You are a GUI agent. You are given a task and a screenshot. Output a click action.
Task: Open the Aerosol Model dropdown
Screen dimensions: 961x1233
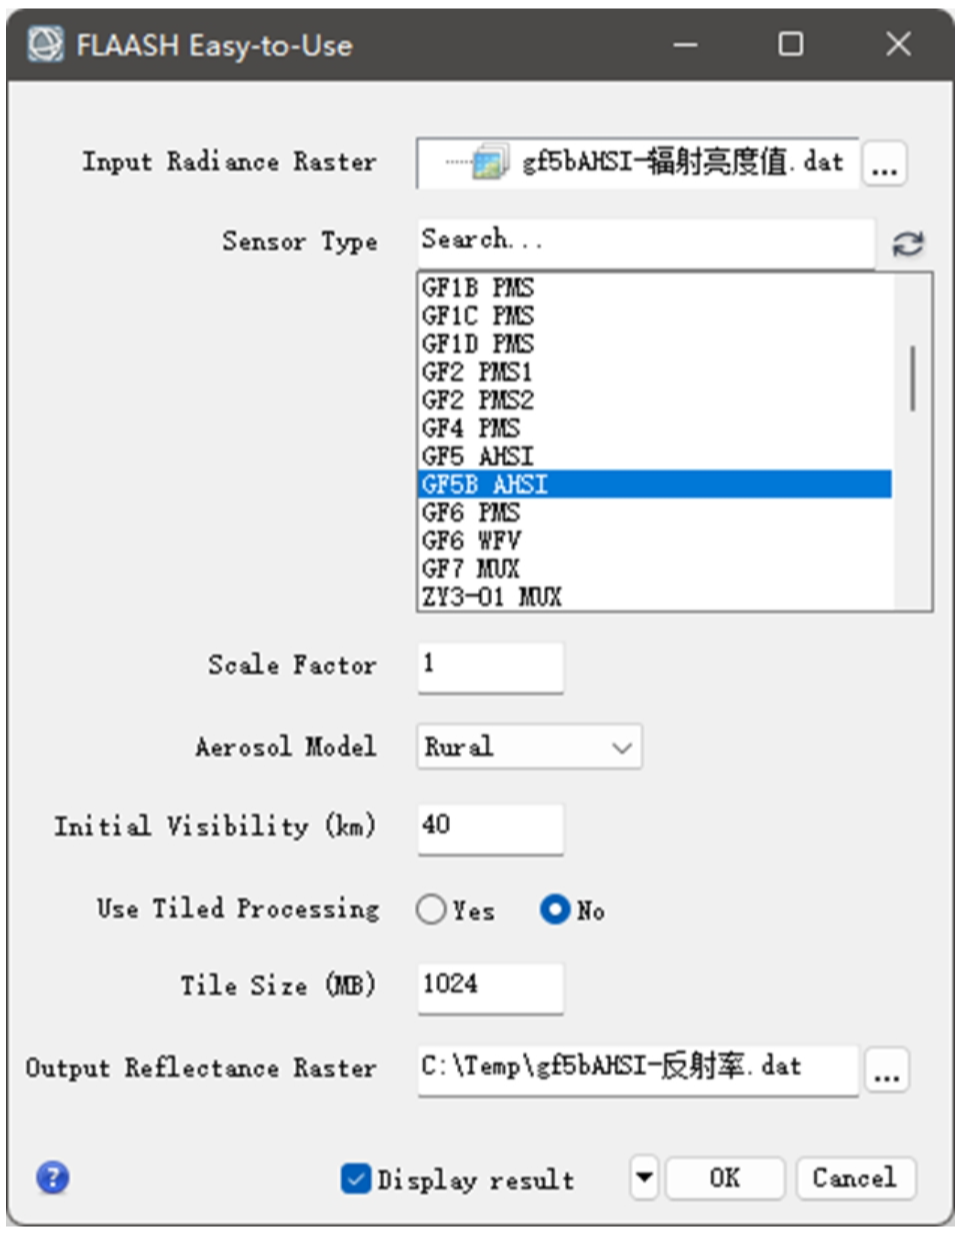click(529, 747)
